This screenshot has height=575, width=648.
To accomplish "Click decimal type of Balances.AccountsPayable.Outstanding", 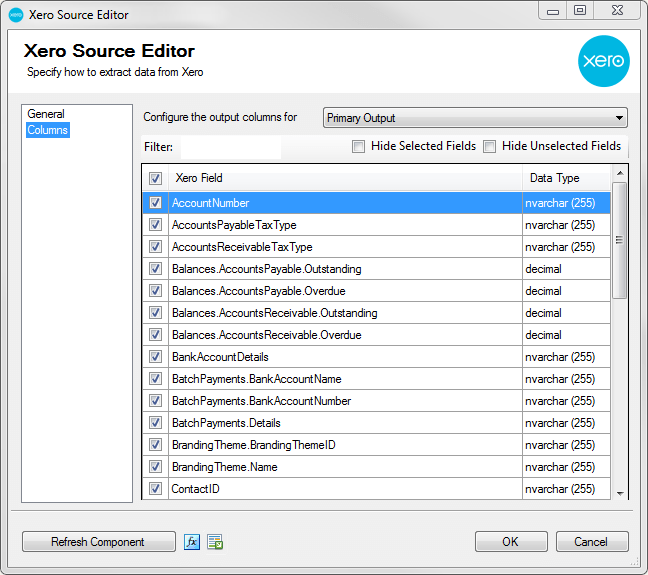I will (566, 269).
